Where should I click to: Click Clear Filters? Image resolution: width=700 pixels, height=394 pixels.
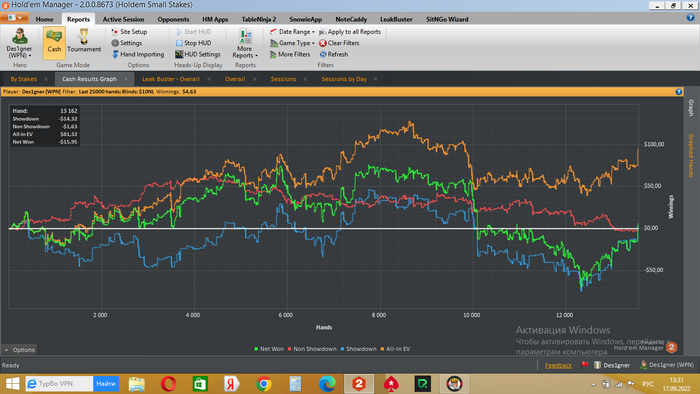click(339, 43)
